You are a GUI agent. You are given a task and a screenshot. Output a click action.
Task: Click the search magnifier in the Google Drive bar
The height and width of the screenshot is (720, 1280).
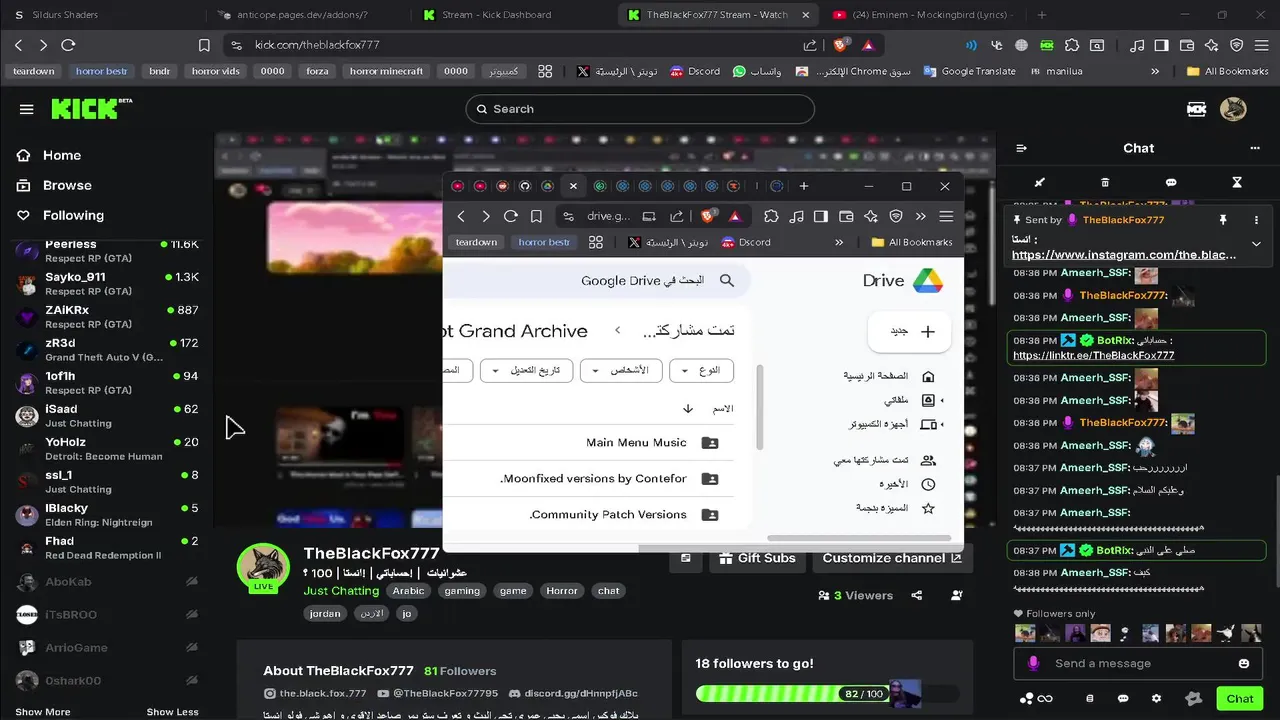point(727,281)
